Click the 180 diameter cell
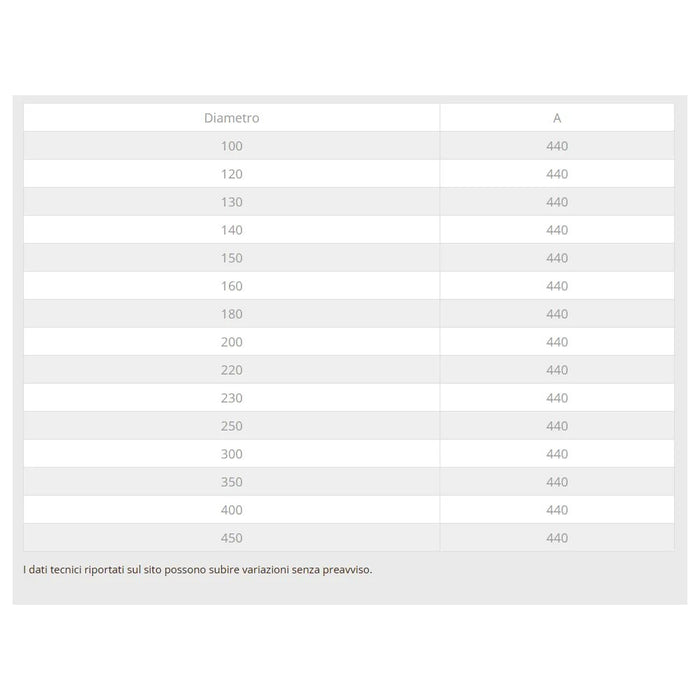The image size is (700, 700). pyautogui.click(x=231, y=314)
